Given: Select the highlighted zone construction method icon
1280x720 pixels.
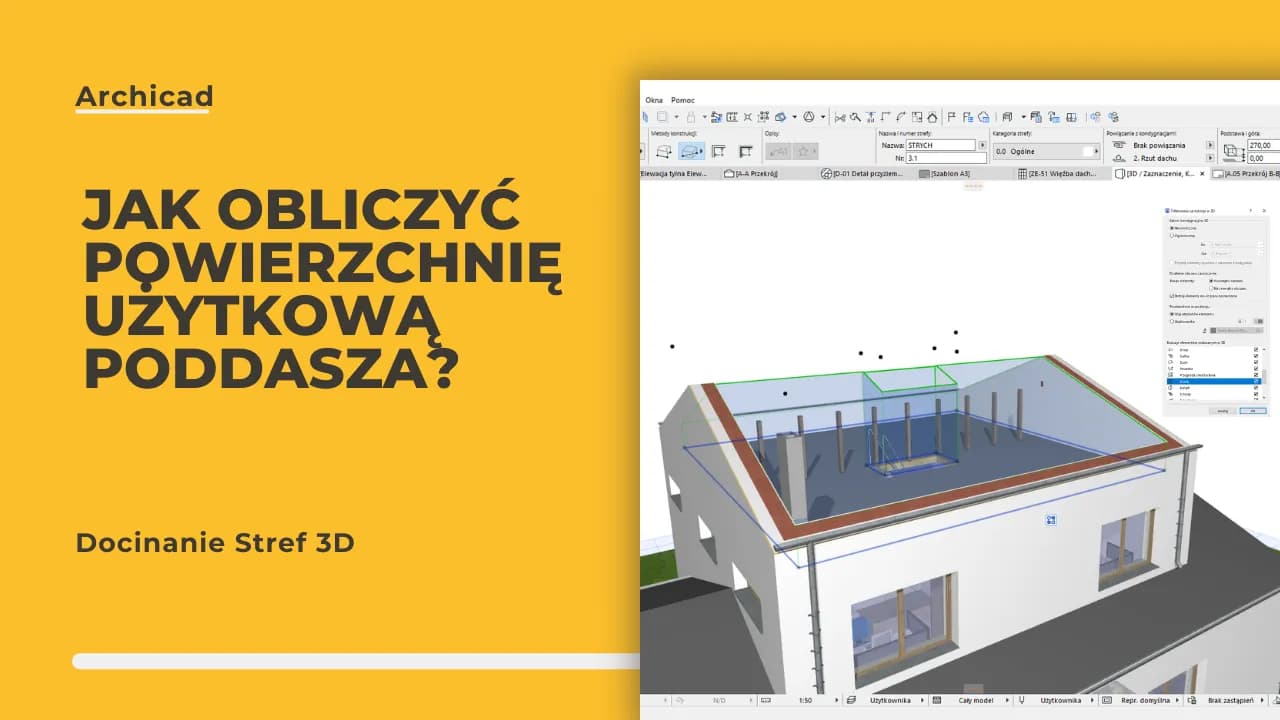Looking at the screenshot, I should pyautogui.click(x=691, y=152).
